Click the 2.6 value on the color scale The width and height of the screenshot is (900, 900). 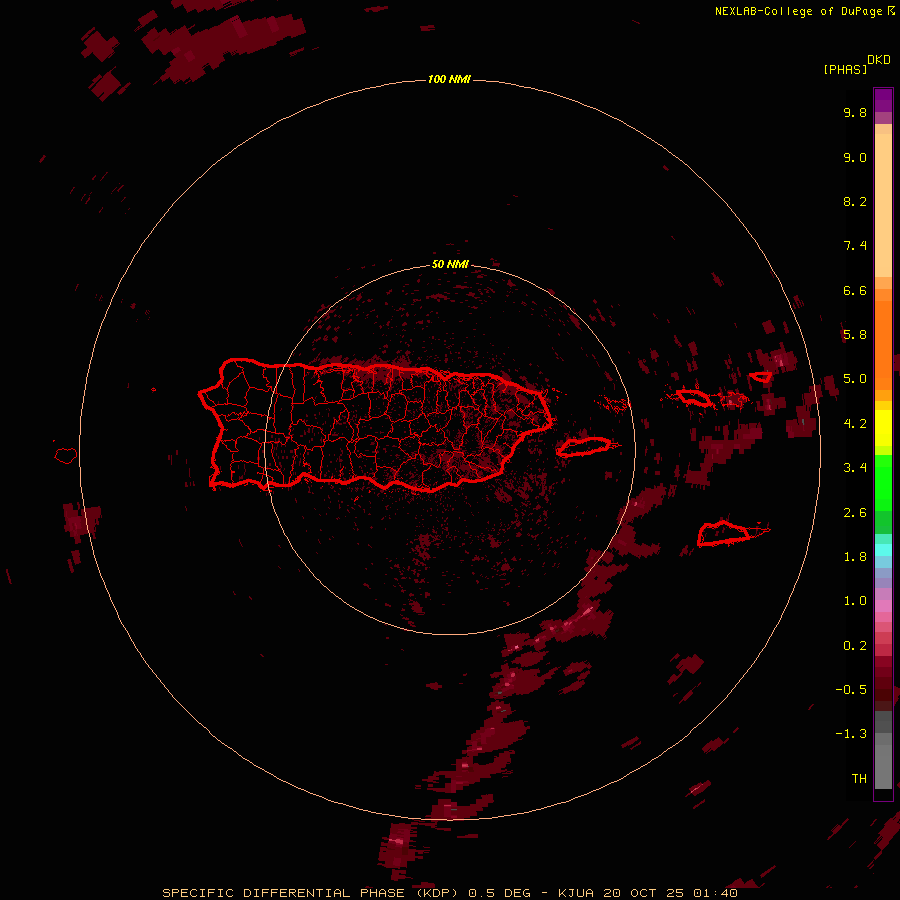(x=855, y=513)
